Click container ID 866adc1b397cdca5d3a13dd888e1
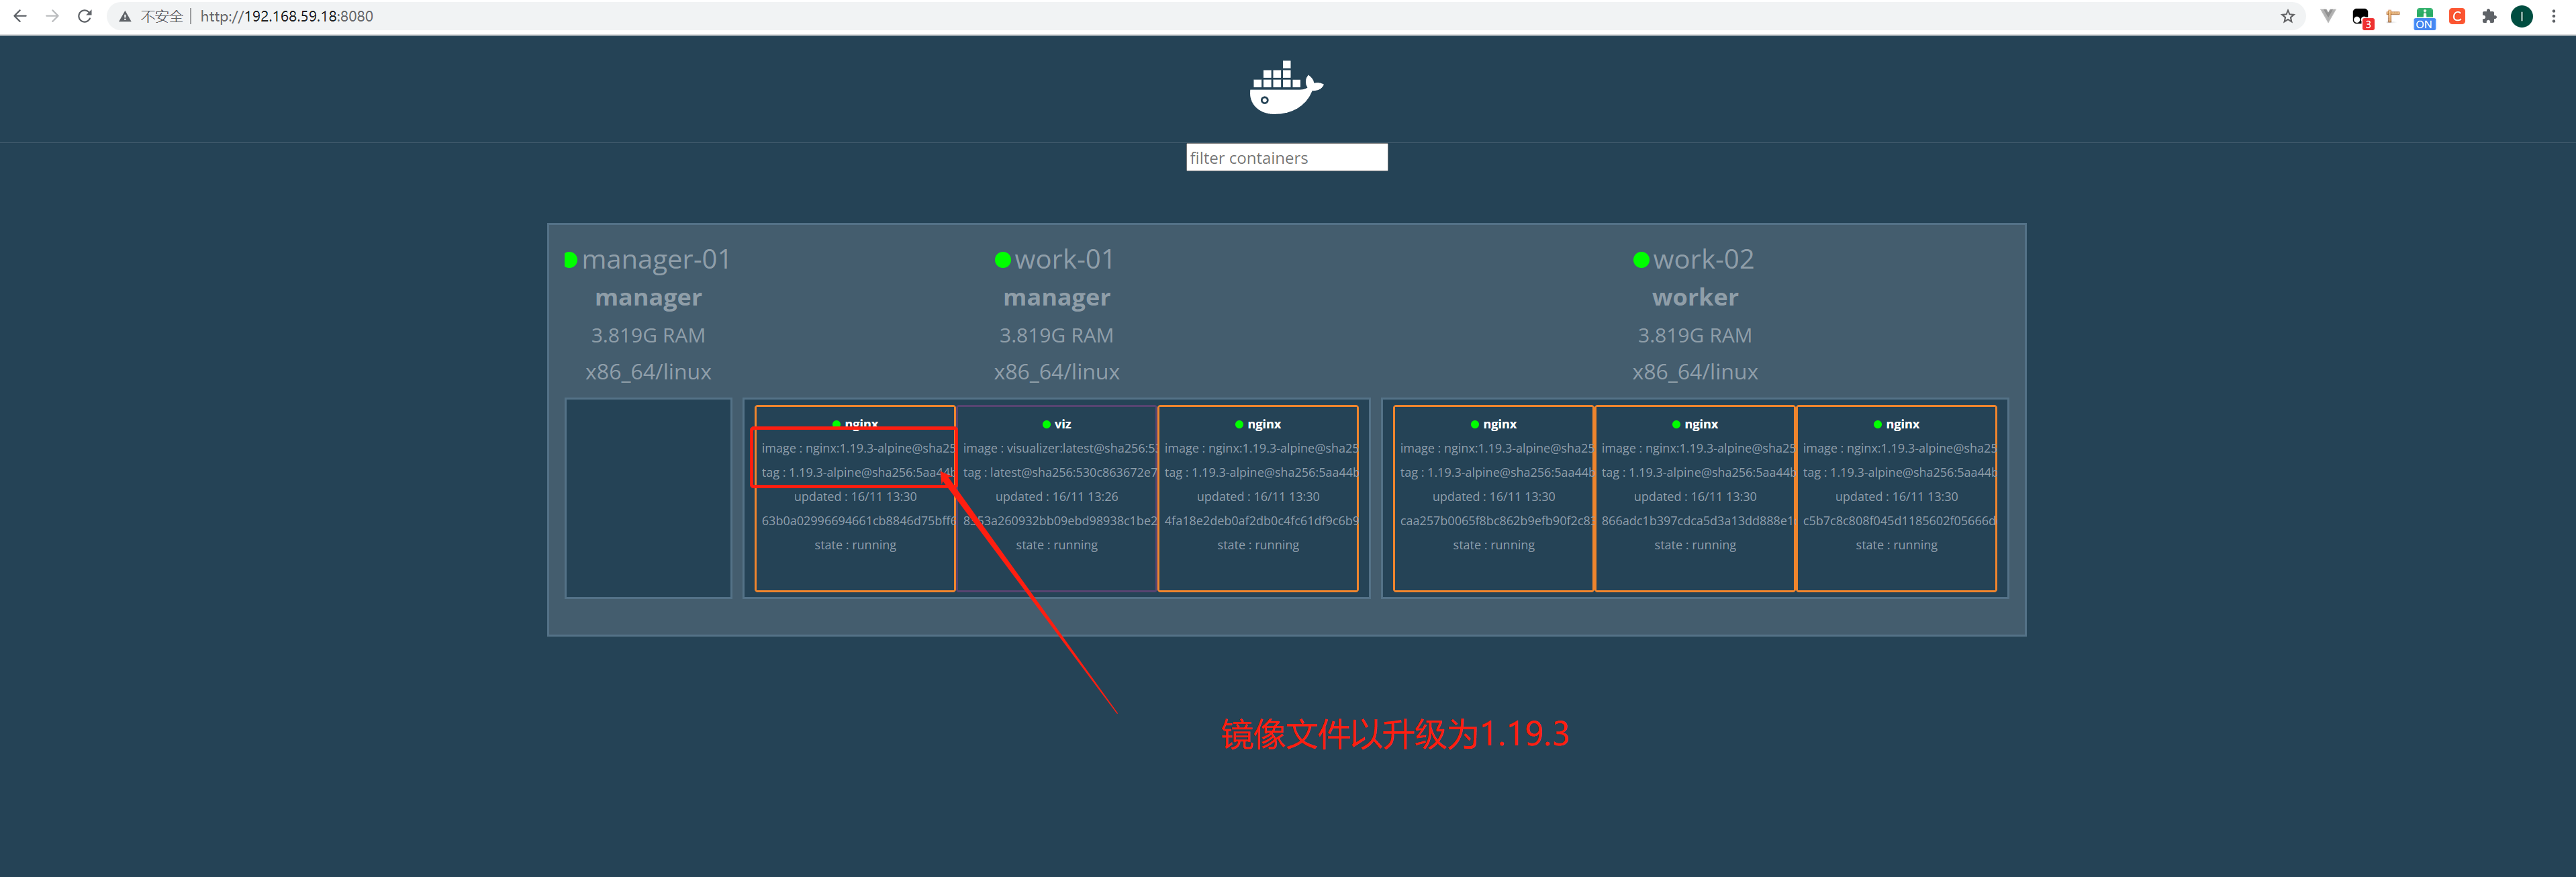 click(1697, 521)
